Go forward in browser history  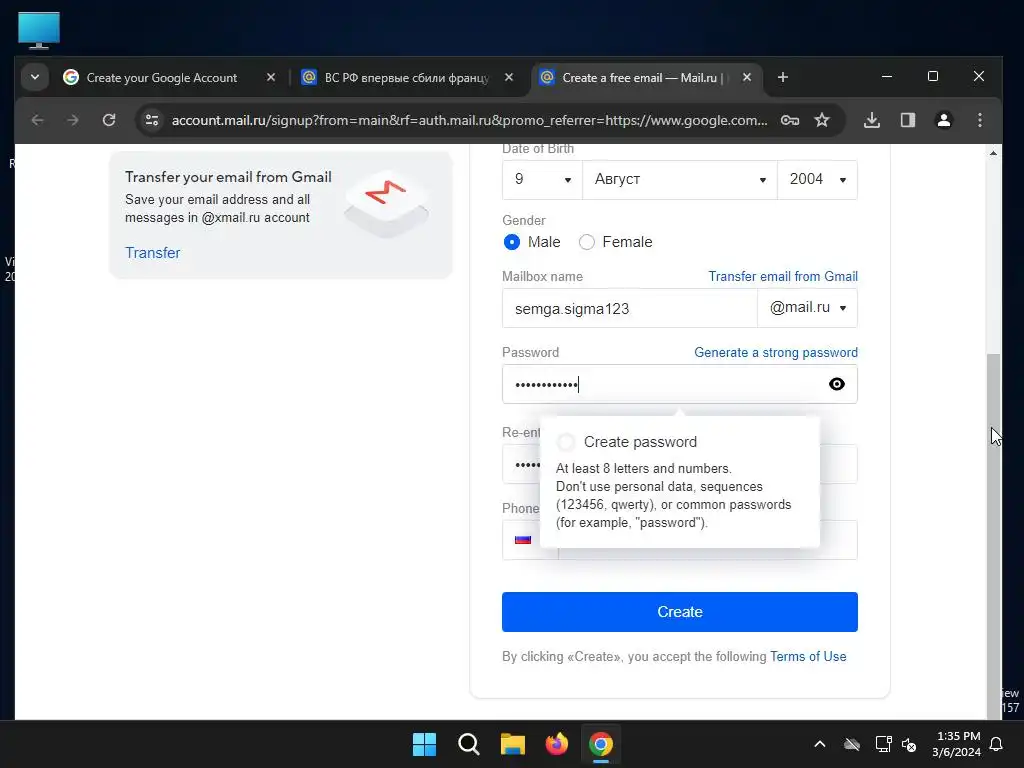(x=72, y=120)
